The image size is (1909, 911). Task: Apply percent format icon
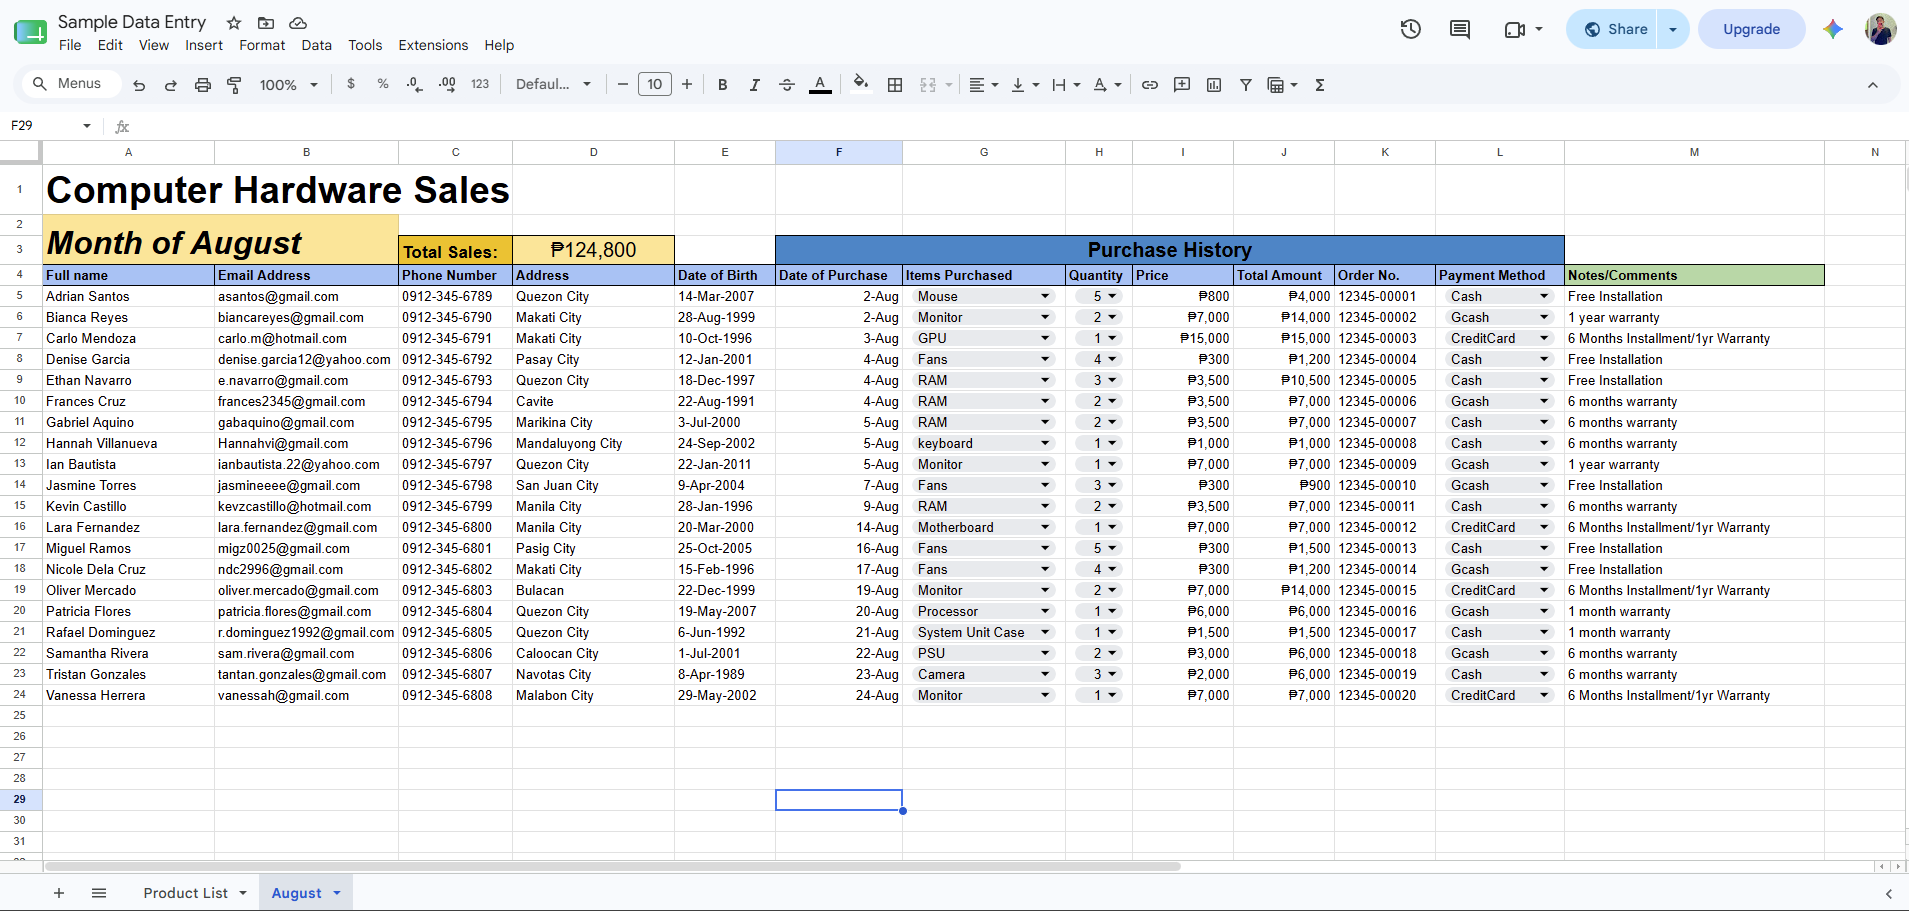[x=383, y=84]
